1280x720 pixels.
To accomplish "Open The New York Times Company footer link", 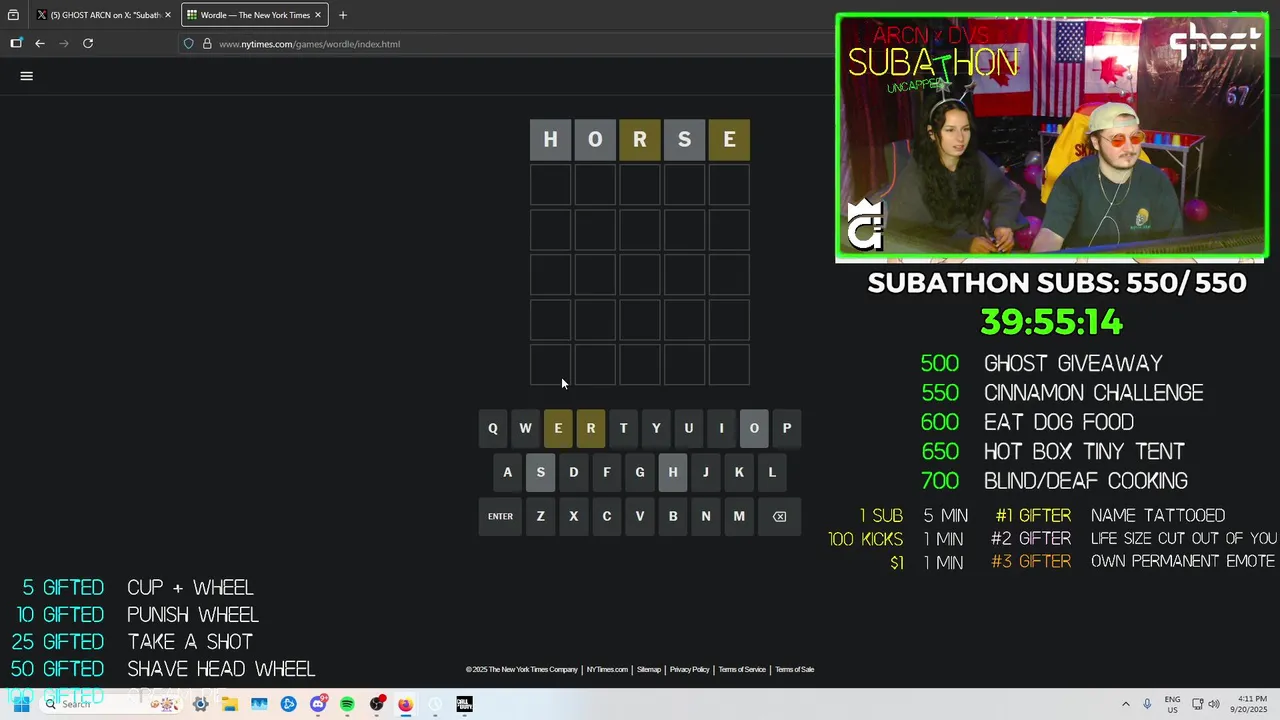I will (522, 670).
